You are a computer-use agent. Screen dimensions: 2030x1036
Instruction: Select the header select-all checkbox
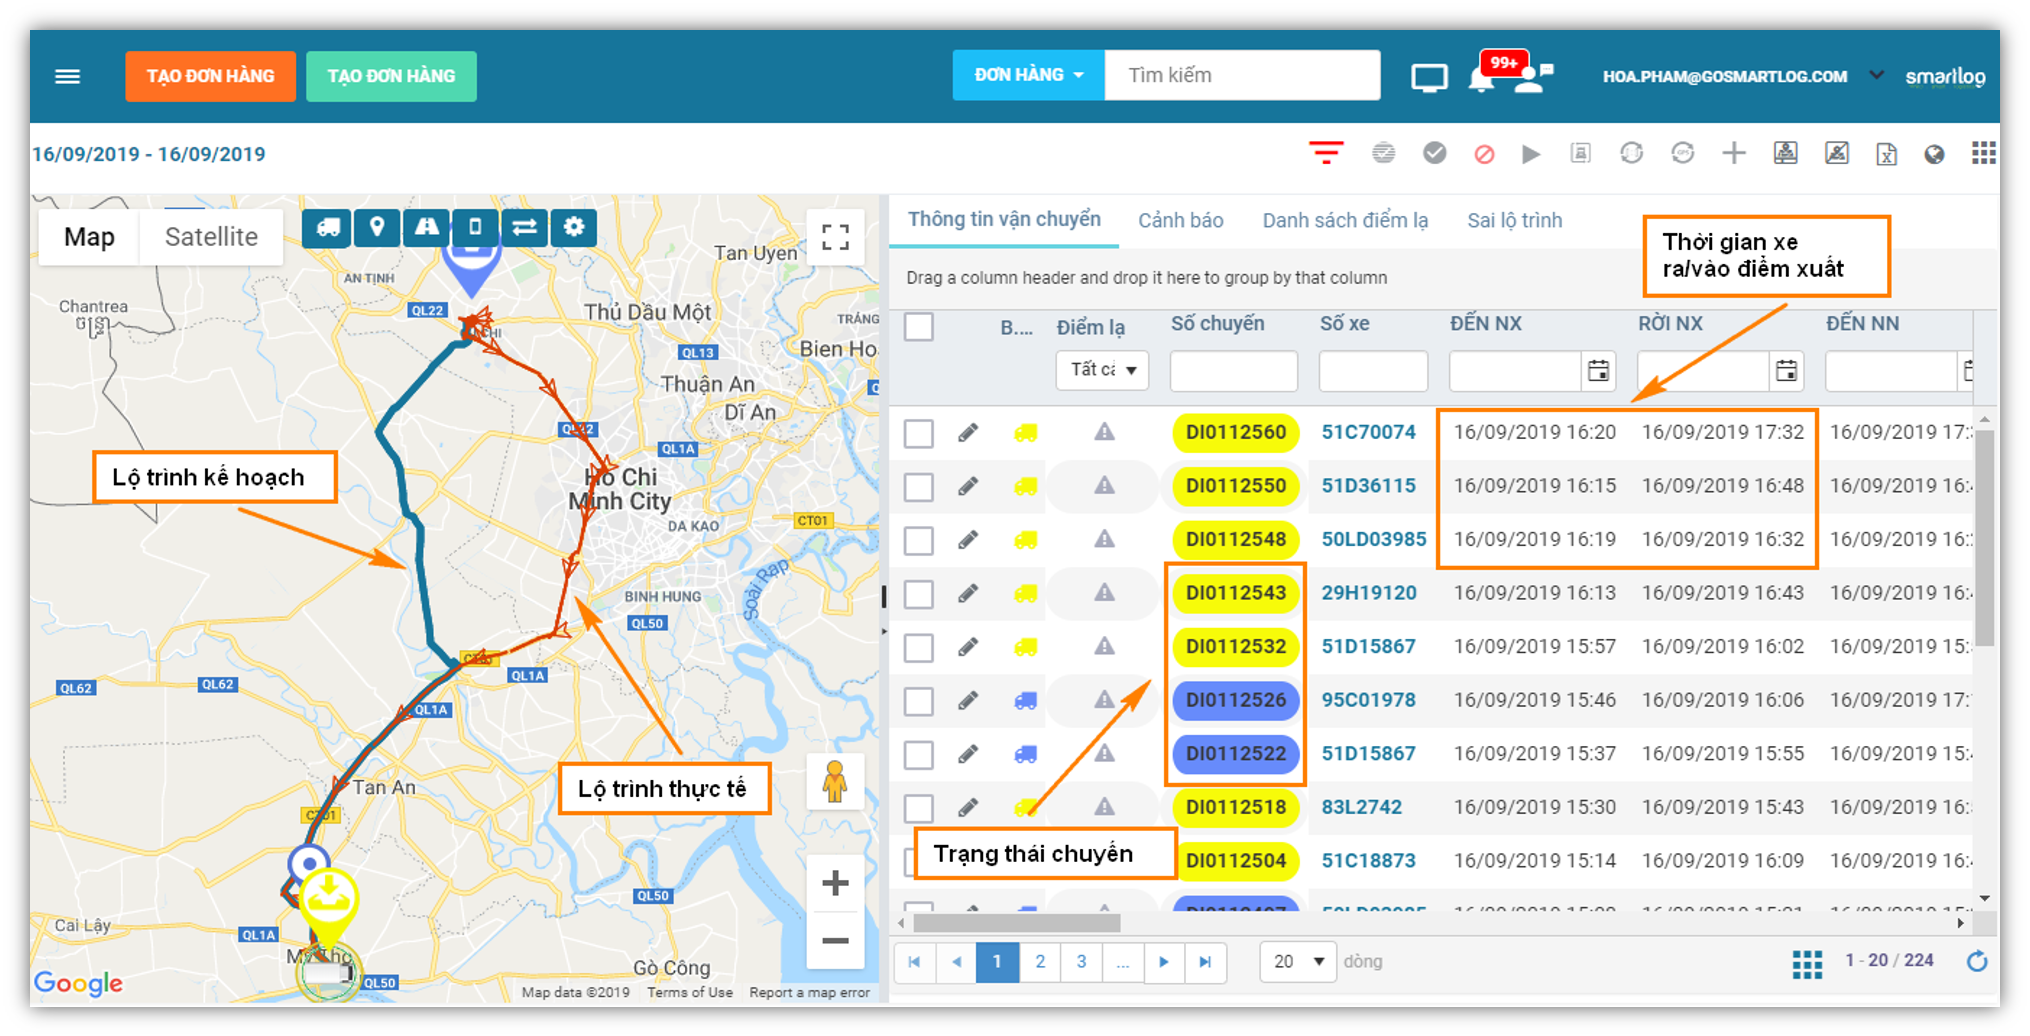click(918, 326)
